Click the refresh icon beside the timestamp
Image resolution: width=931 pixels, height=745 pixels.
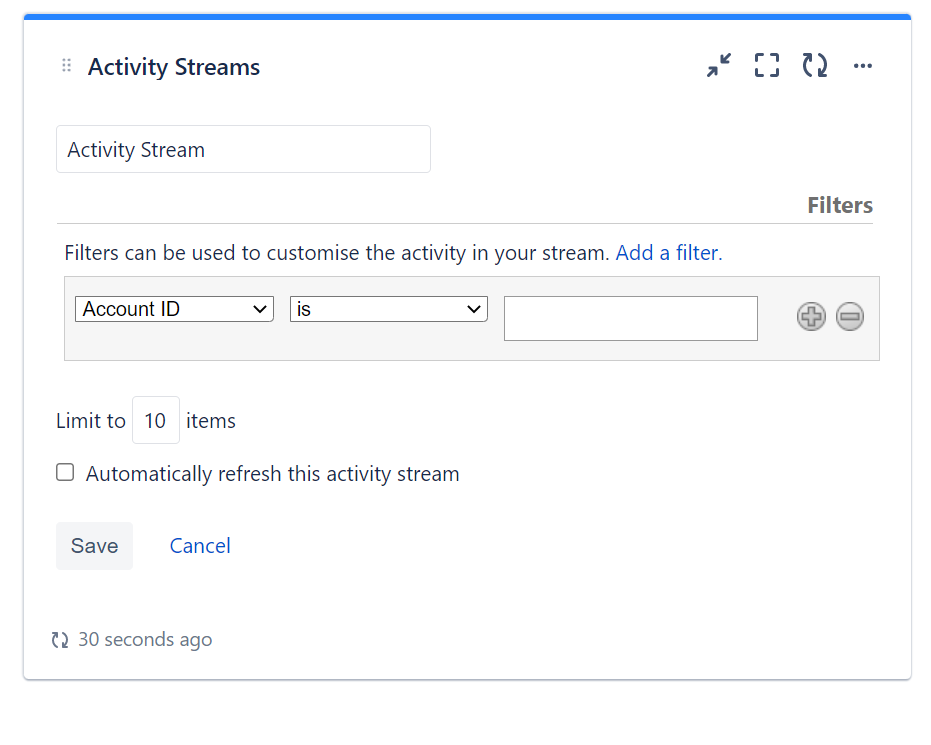pyautogui.click(x=60, y=639)
